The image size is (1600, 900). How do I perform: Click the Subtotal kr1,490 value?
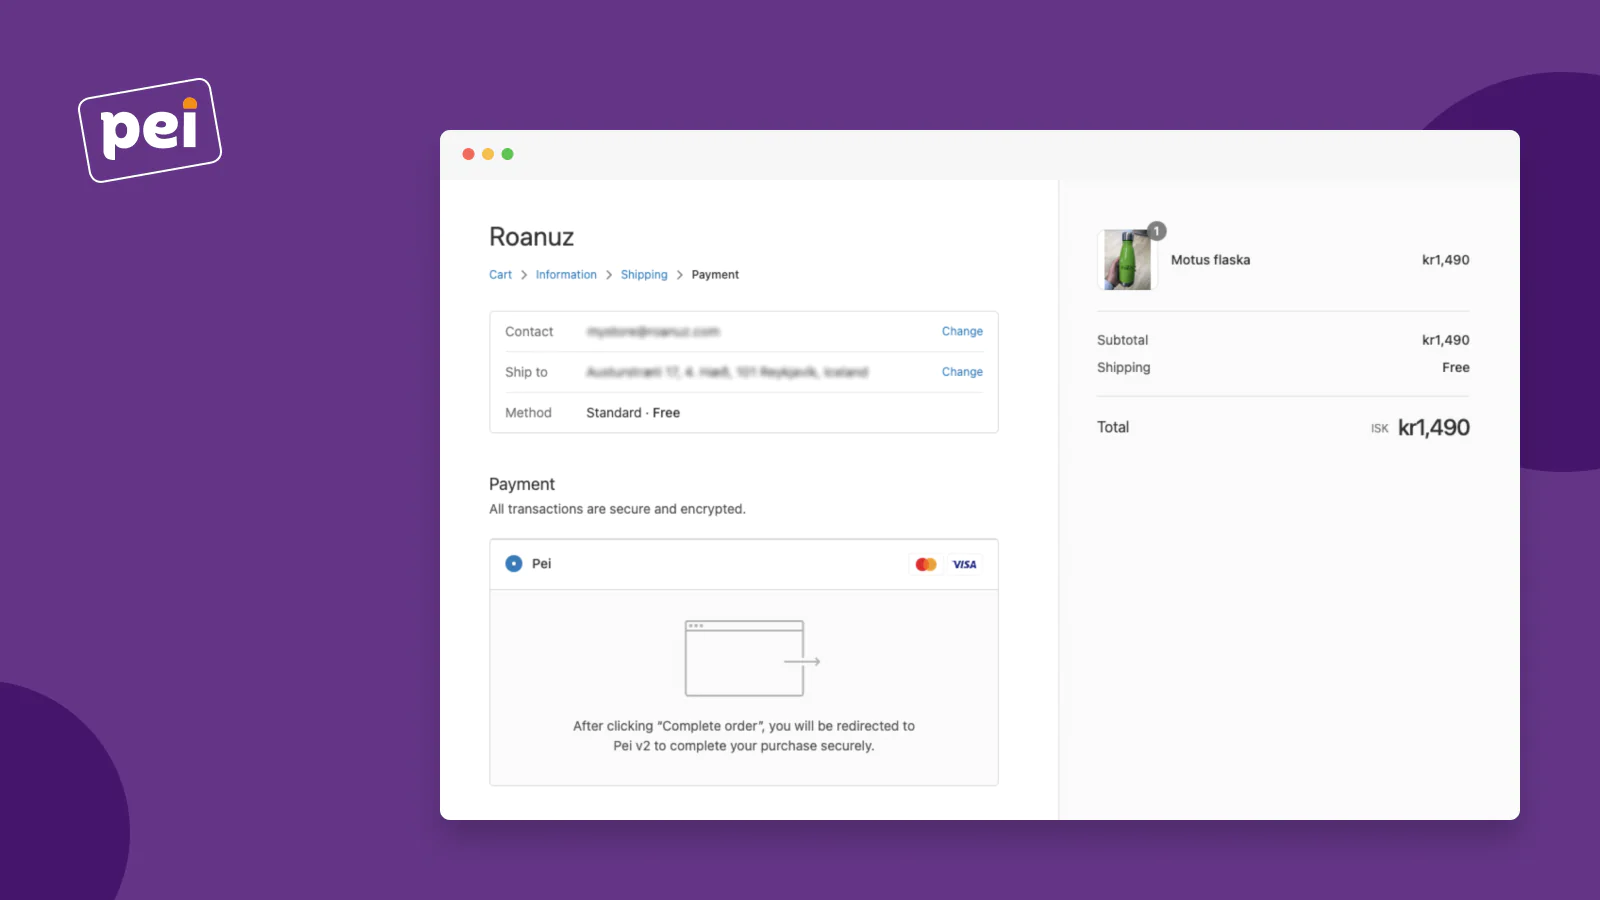click(1446, 340)
